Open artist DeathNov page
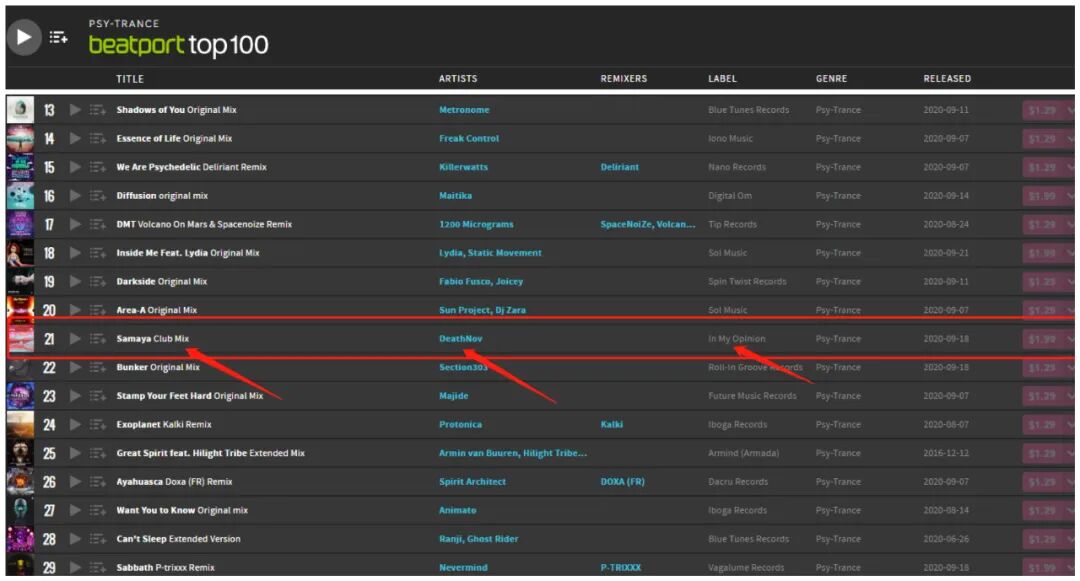Screen dimensions: 1080x581 coord(461,339)
